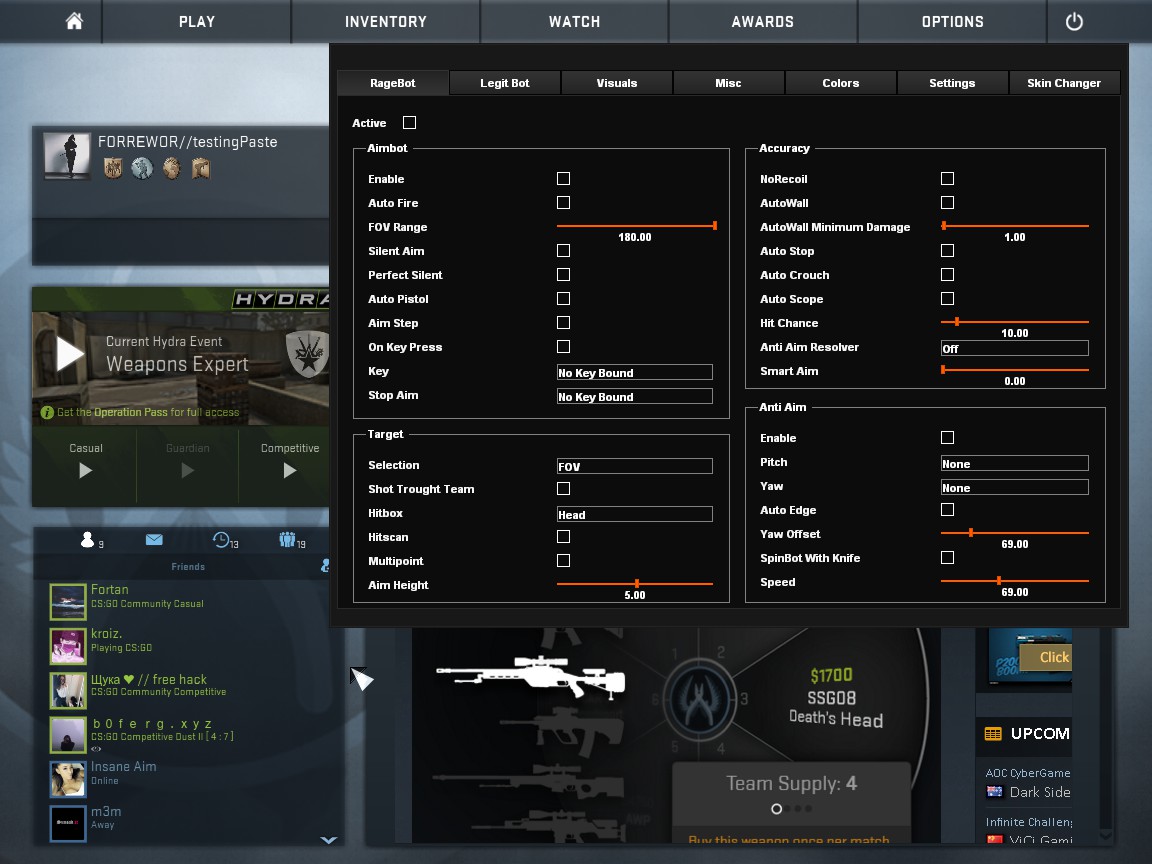Image resolution: width=1152 pixels, height=864 pixels.
Task: Open the Hitbox dropdown showing Head
Action: pyautogui.click(x=634, y=514)
